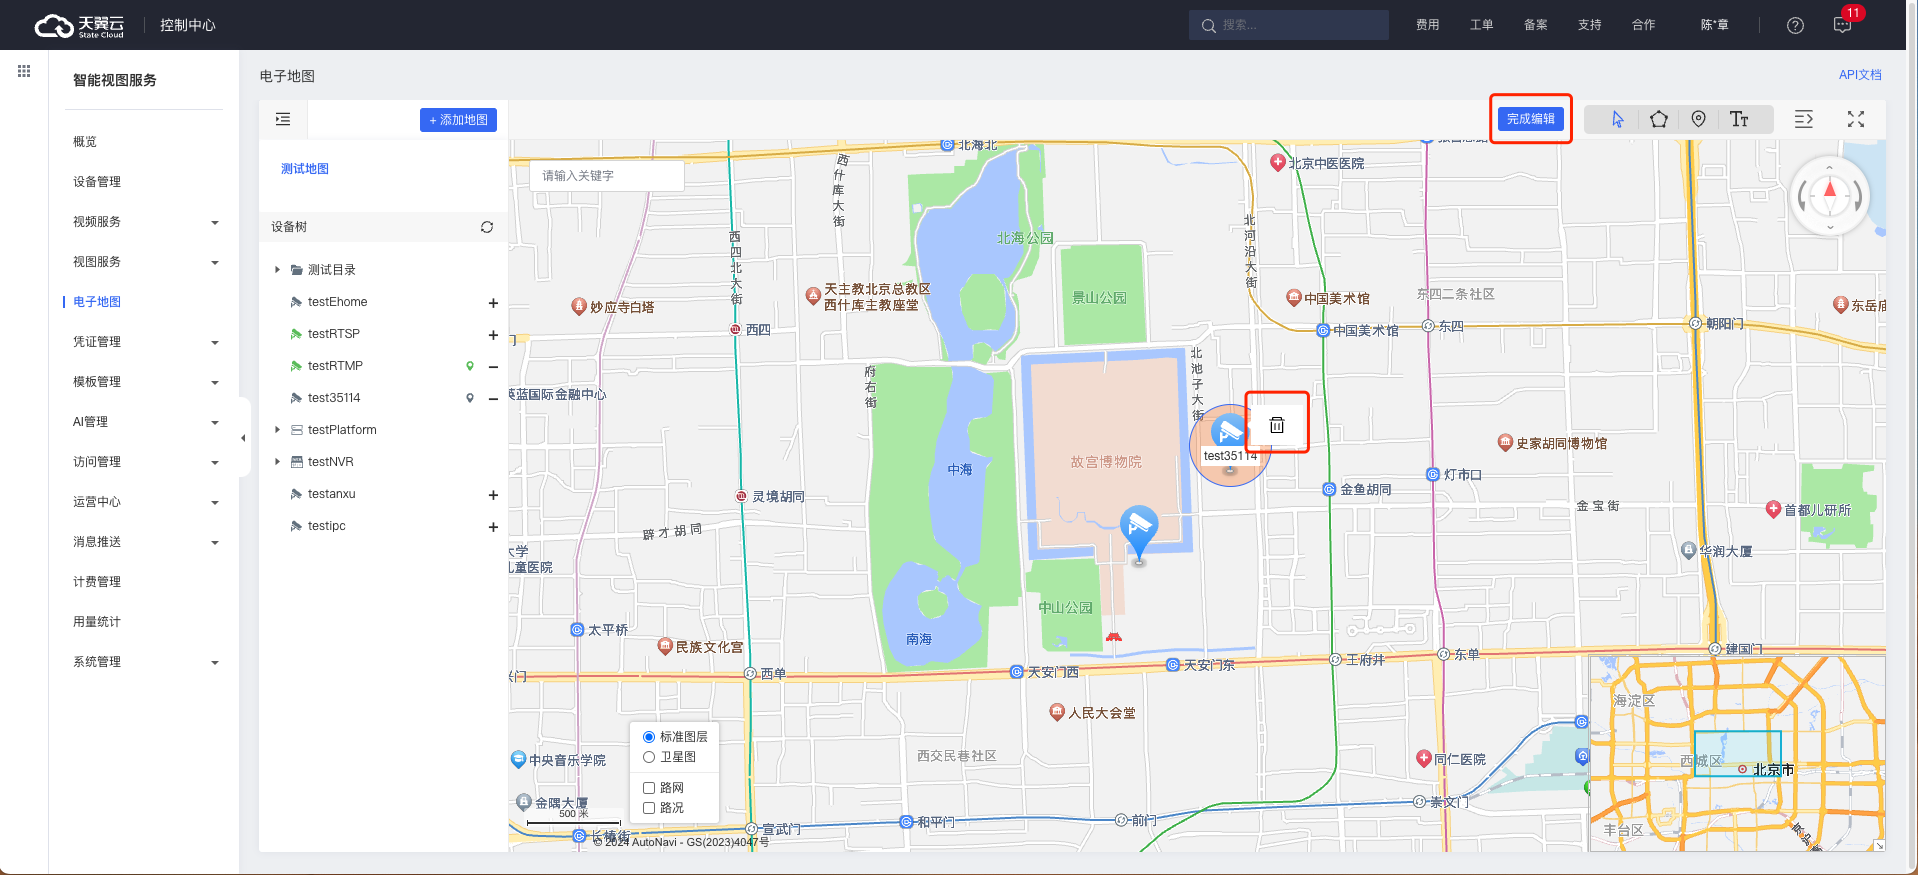Add testEhome device to map
The image size is (1918, 875).
pos(493,302)
